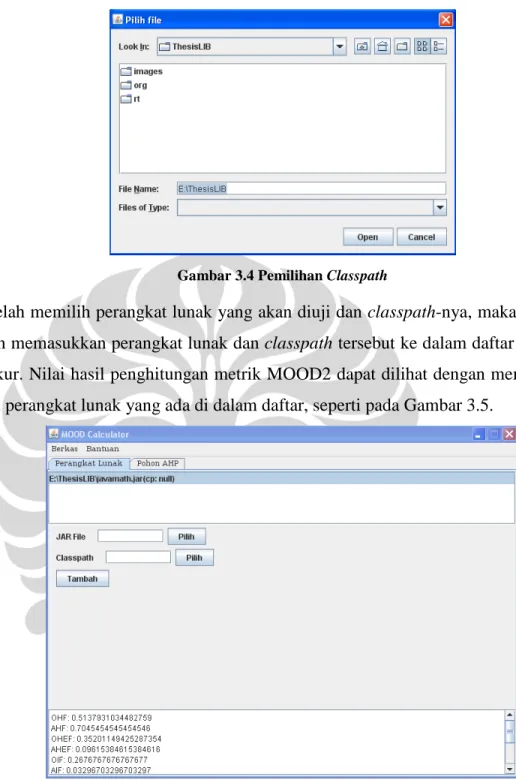
Task: Click the JAR File input field
Action: click(130, 536)
